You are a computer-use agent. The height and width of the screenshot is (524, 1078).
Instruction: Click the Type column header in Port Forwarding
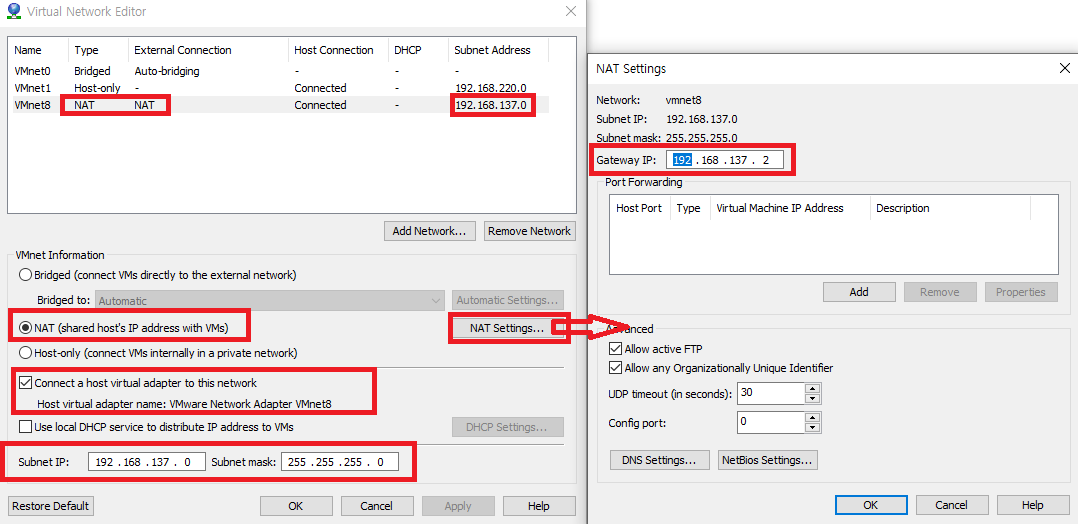click(691, 208)
